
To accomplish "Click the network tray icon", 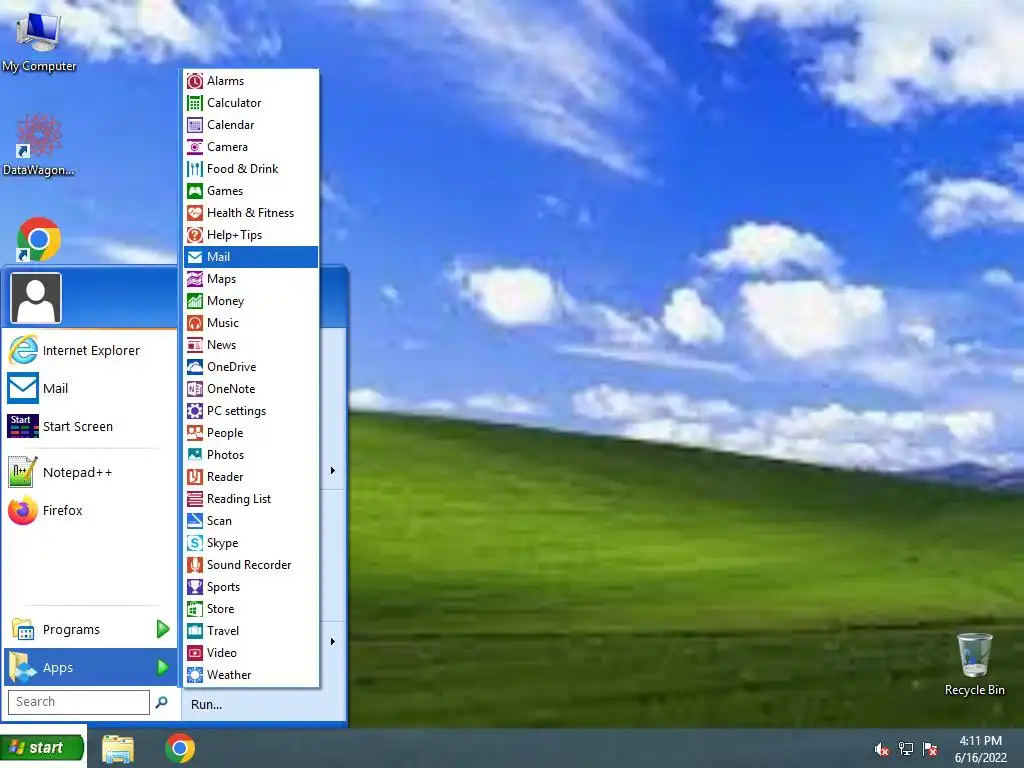I will [x=906, y=749].
